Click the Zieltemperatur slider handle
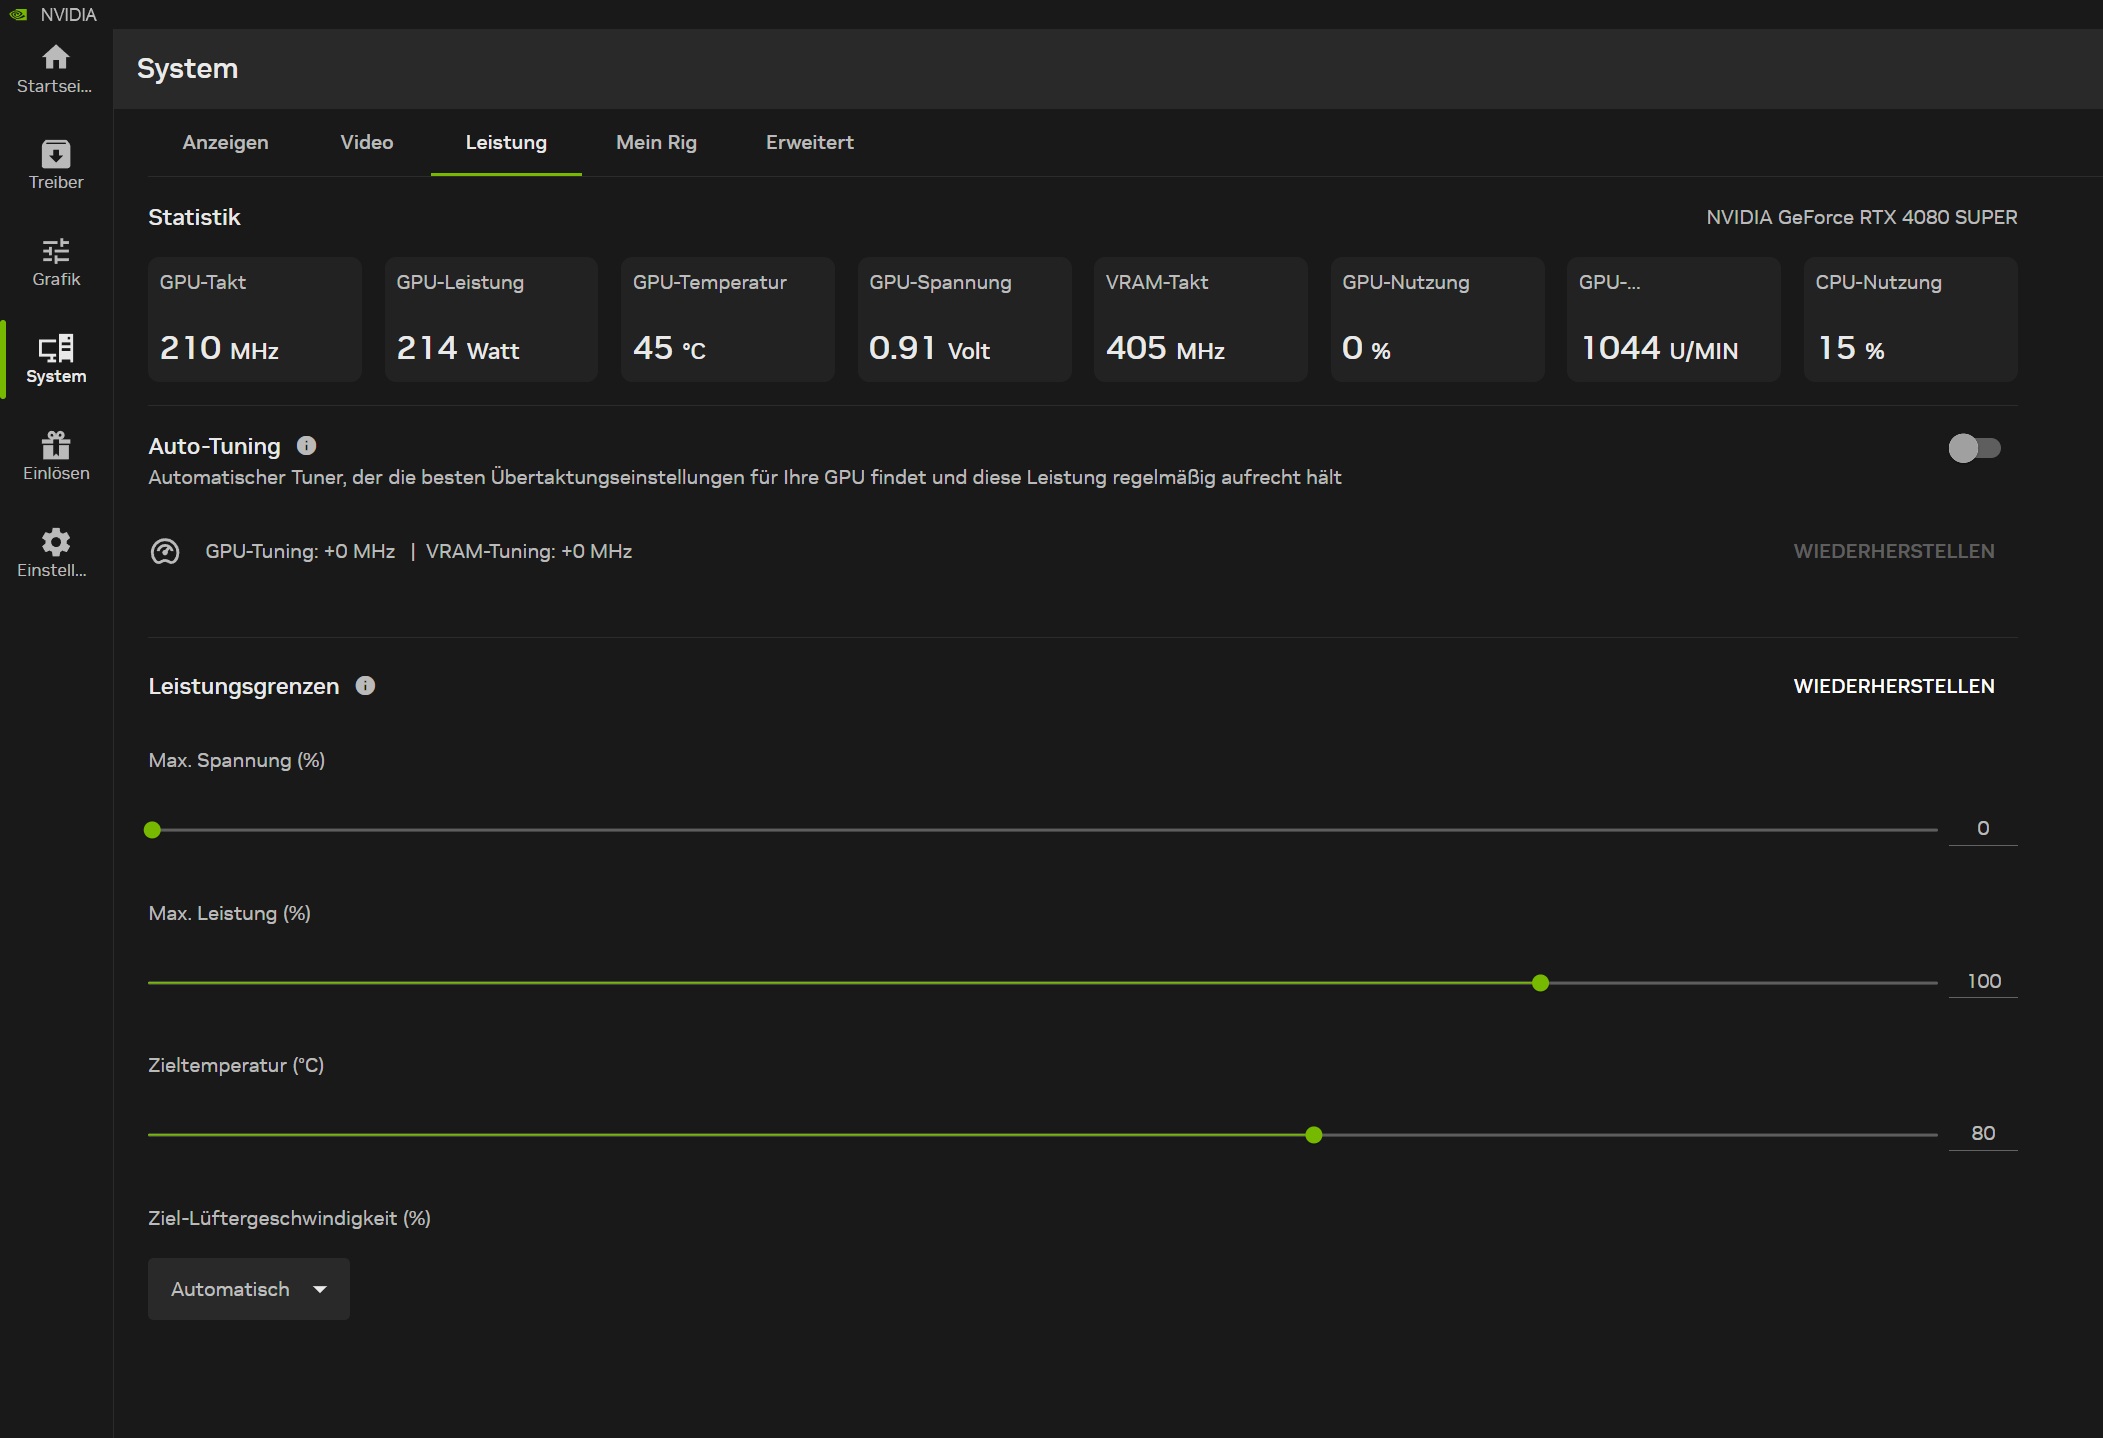This screenshot has width=2103, height=1438. click(x=1314, y=1135)
